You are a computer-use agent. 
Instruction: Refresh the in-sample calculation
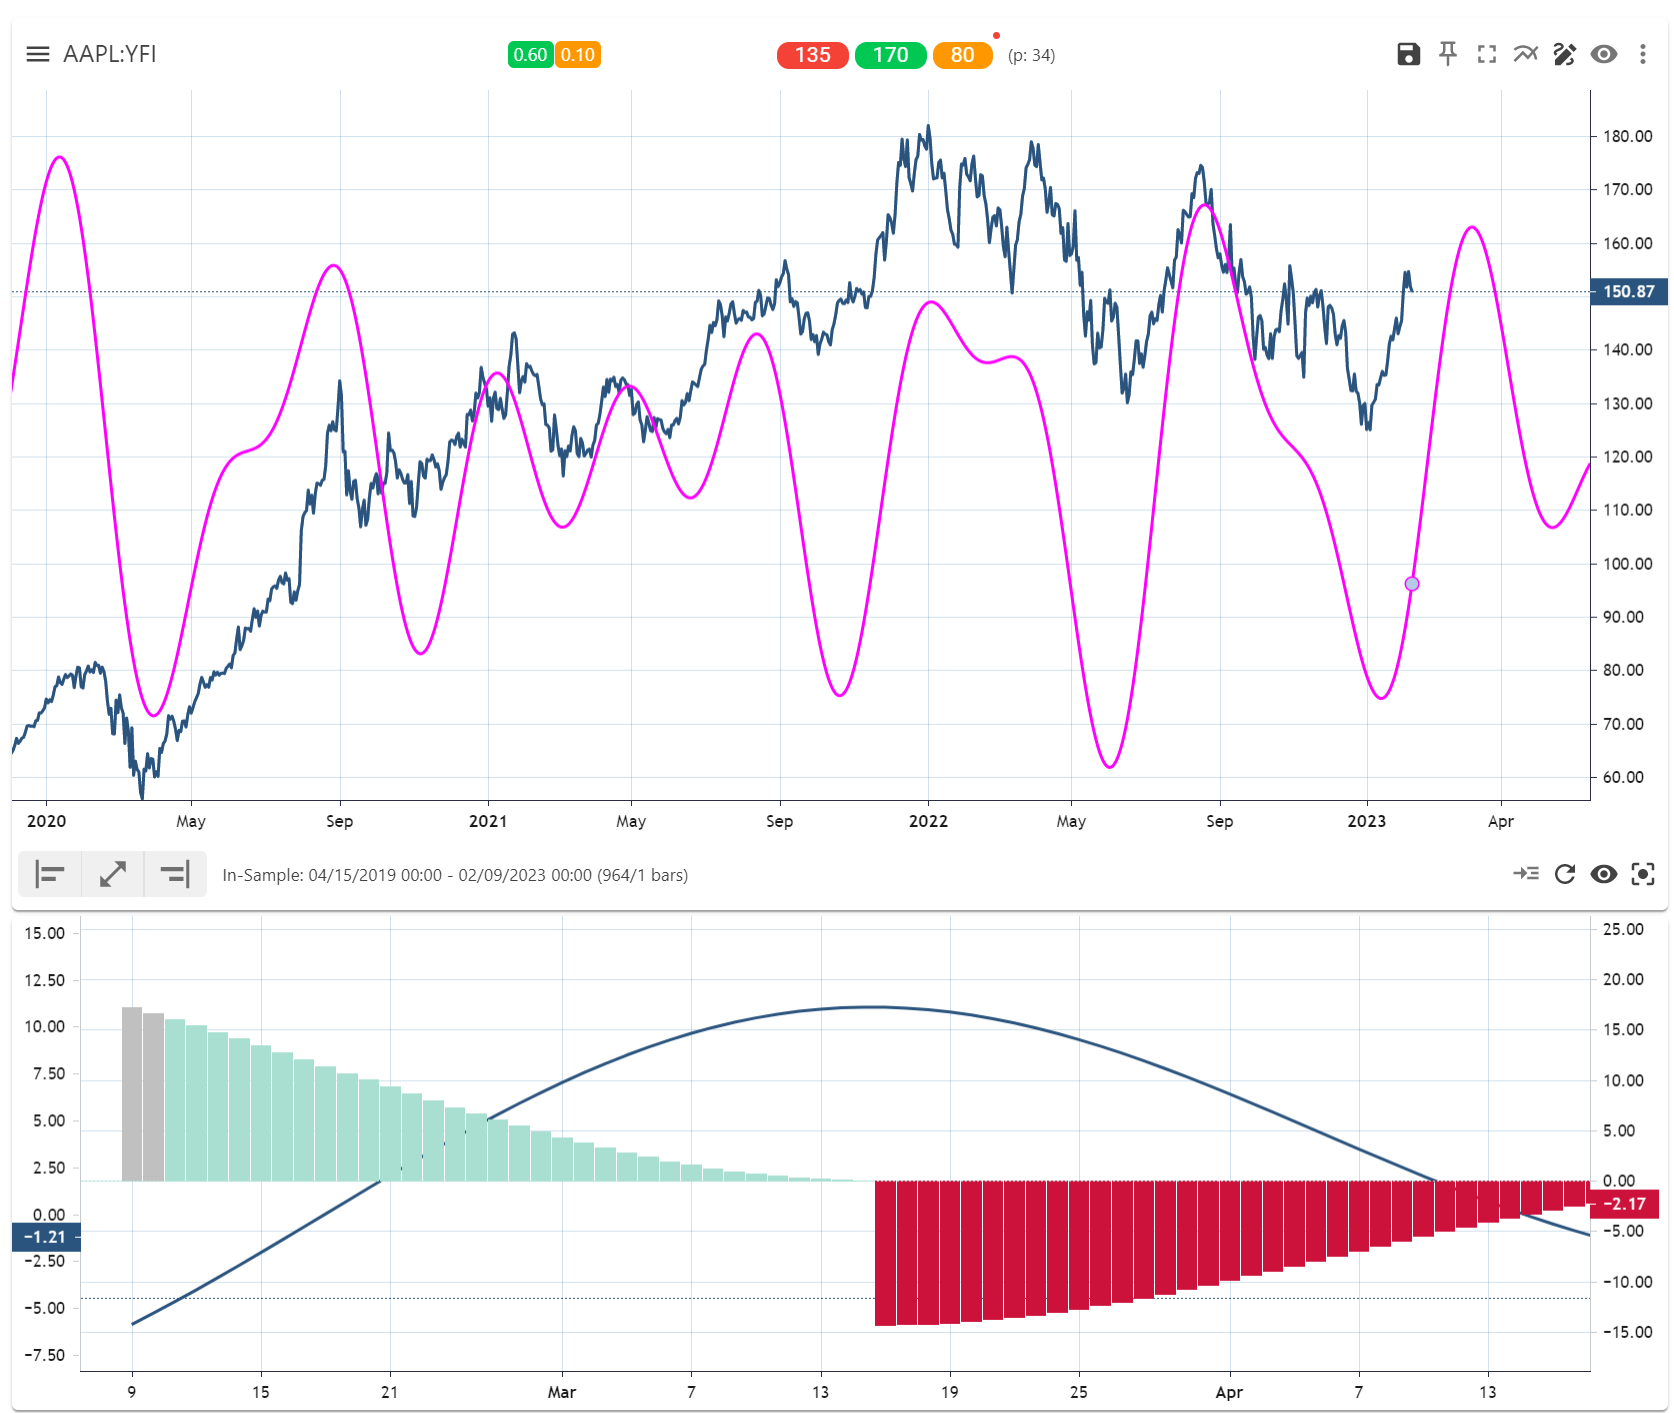click(x=1565, y=874)
